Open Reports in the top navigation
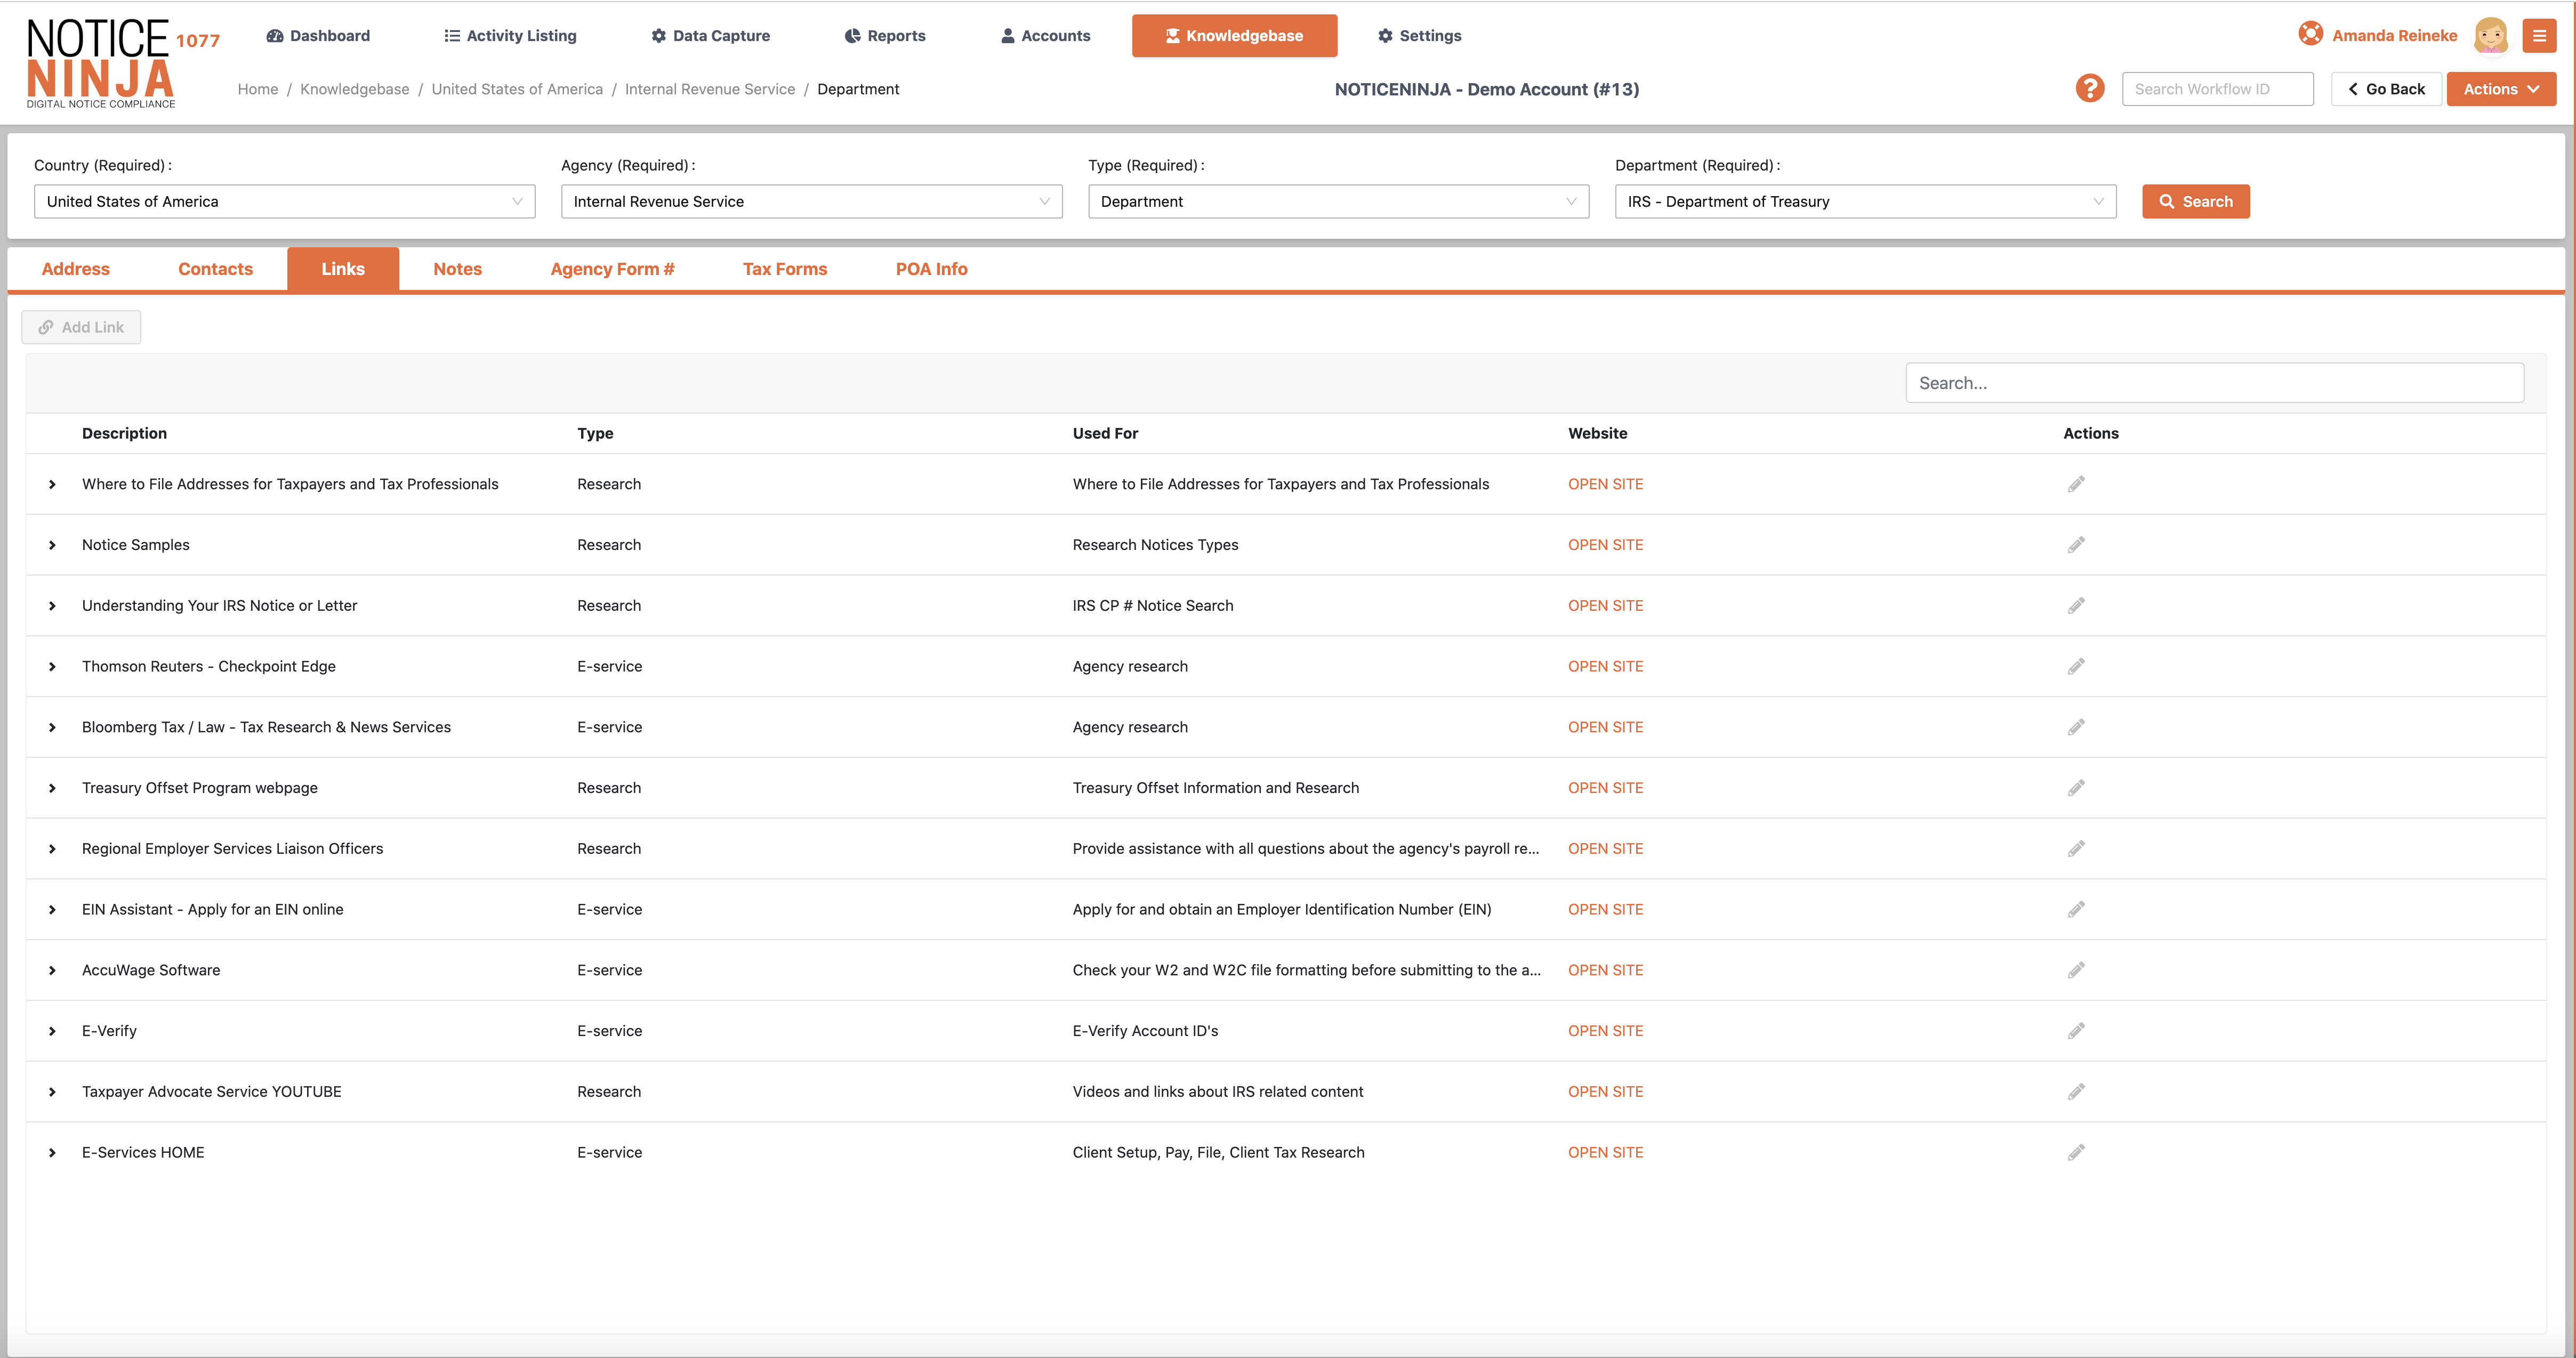Viewport: 2576px width, 1358px height. pos(885,36)
